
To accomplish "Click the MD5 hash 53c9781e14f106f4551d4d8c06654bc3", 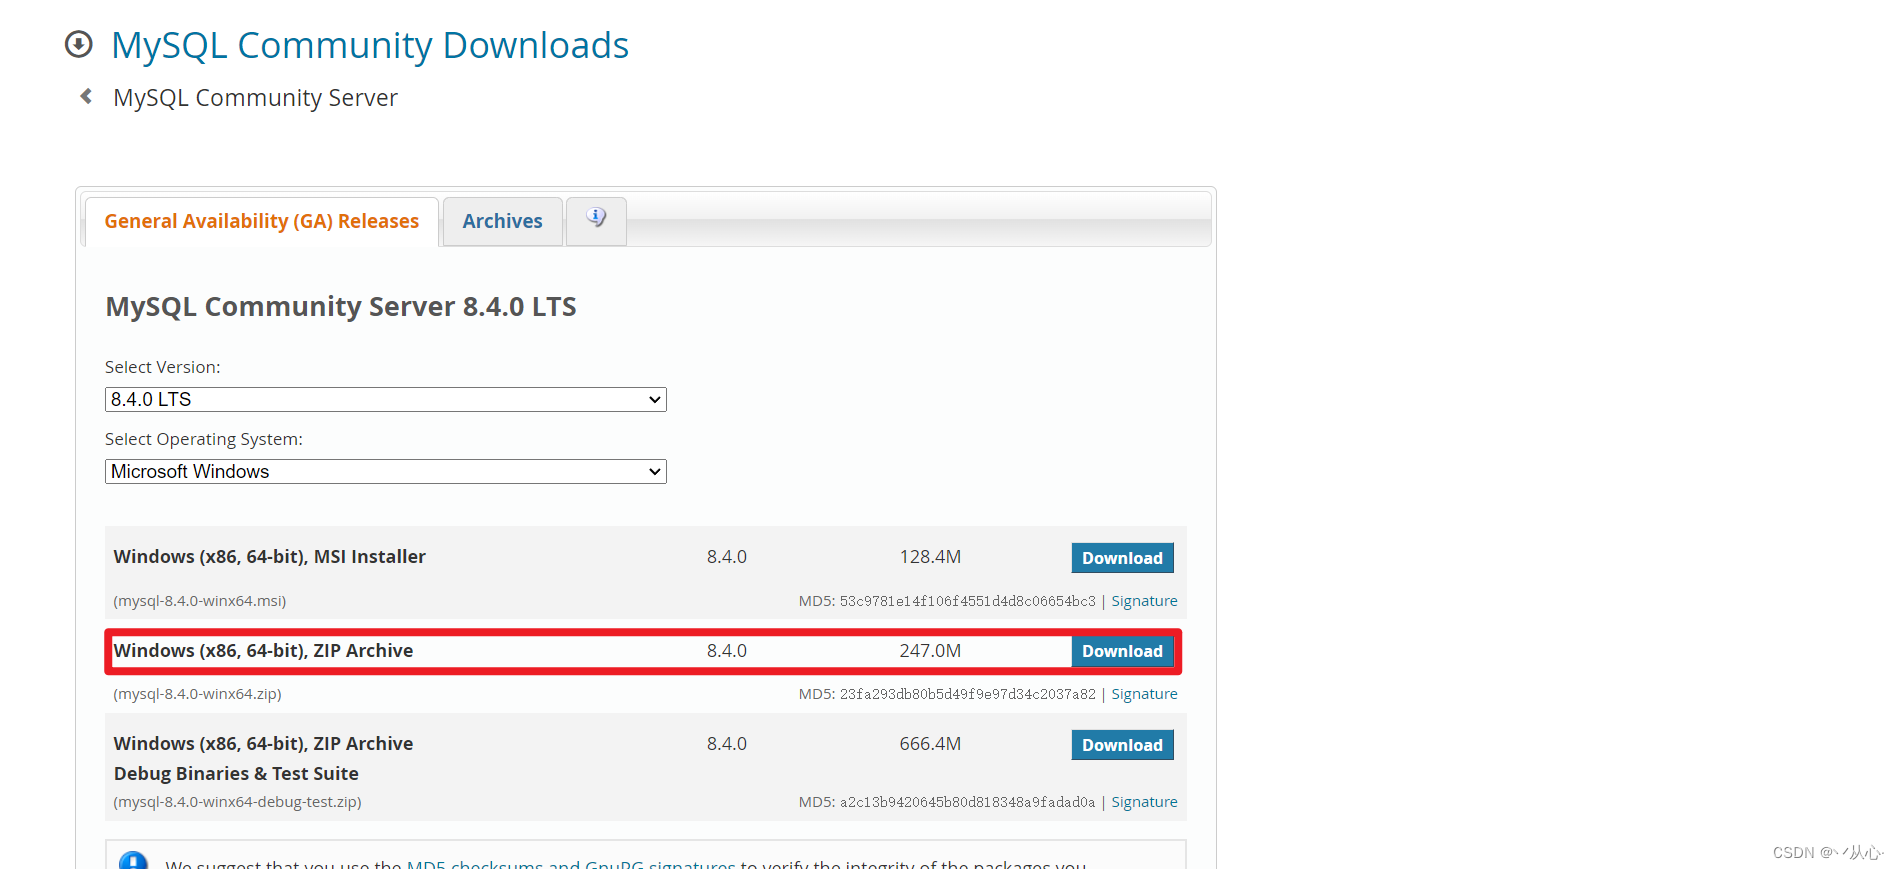I will (967, 601).
